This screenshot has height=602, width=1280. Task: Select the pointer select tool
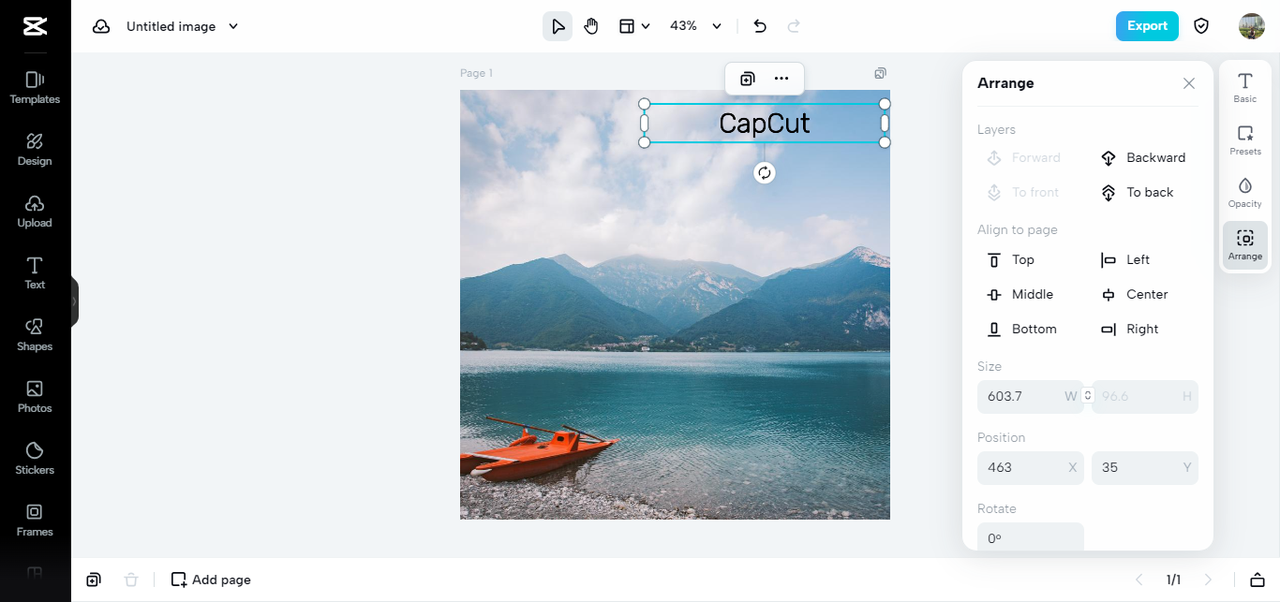pyautogui.click(x=558, y=26)
